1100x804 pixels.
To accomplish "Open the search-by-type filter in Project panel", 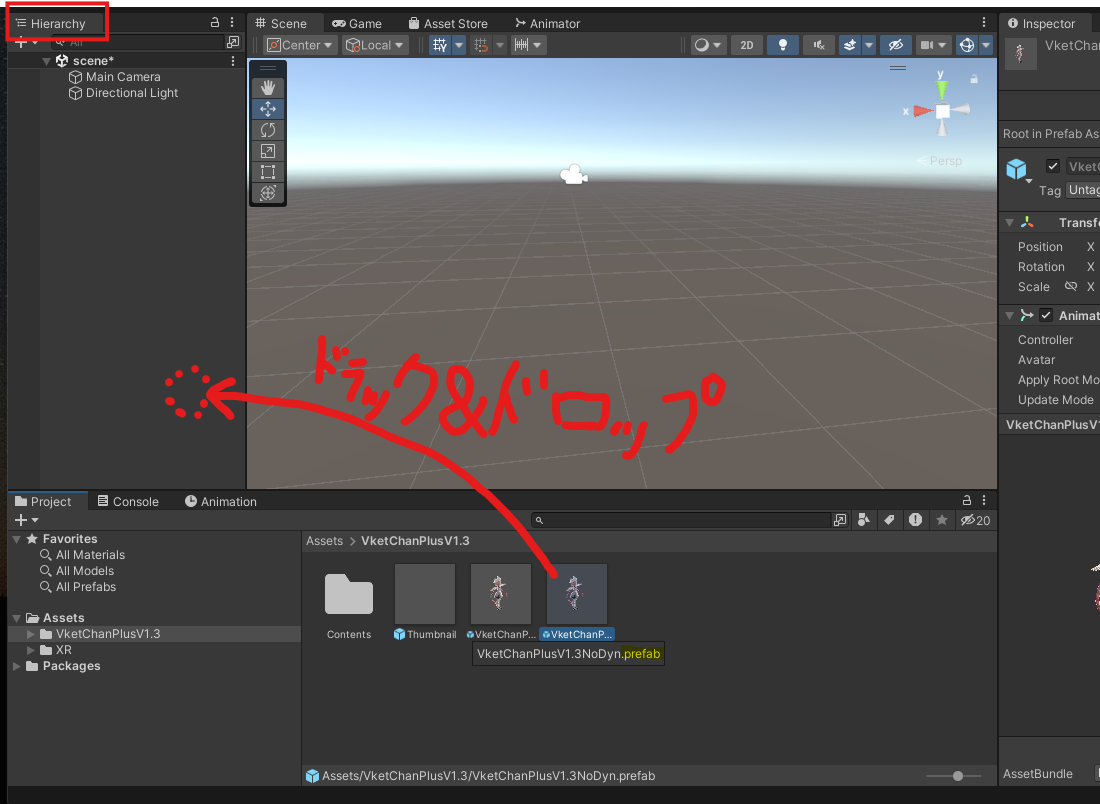I will click(863, 521).
